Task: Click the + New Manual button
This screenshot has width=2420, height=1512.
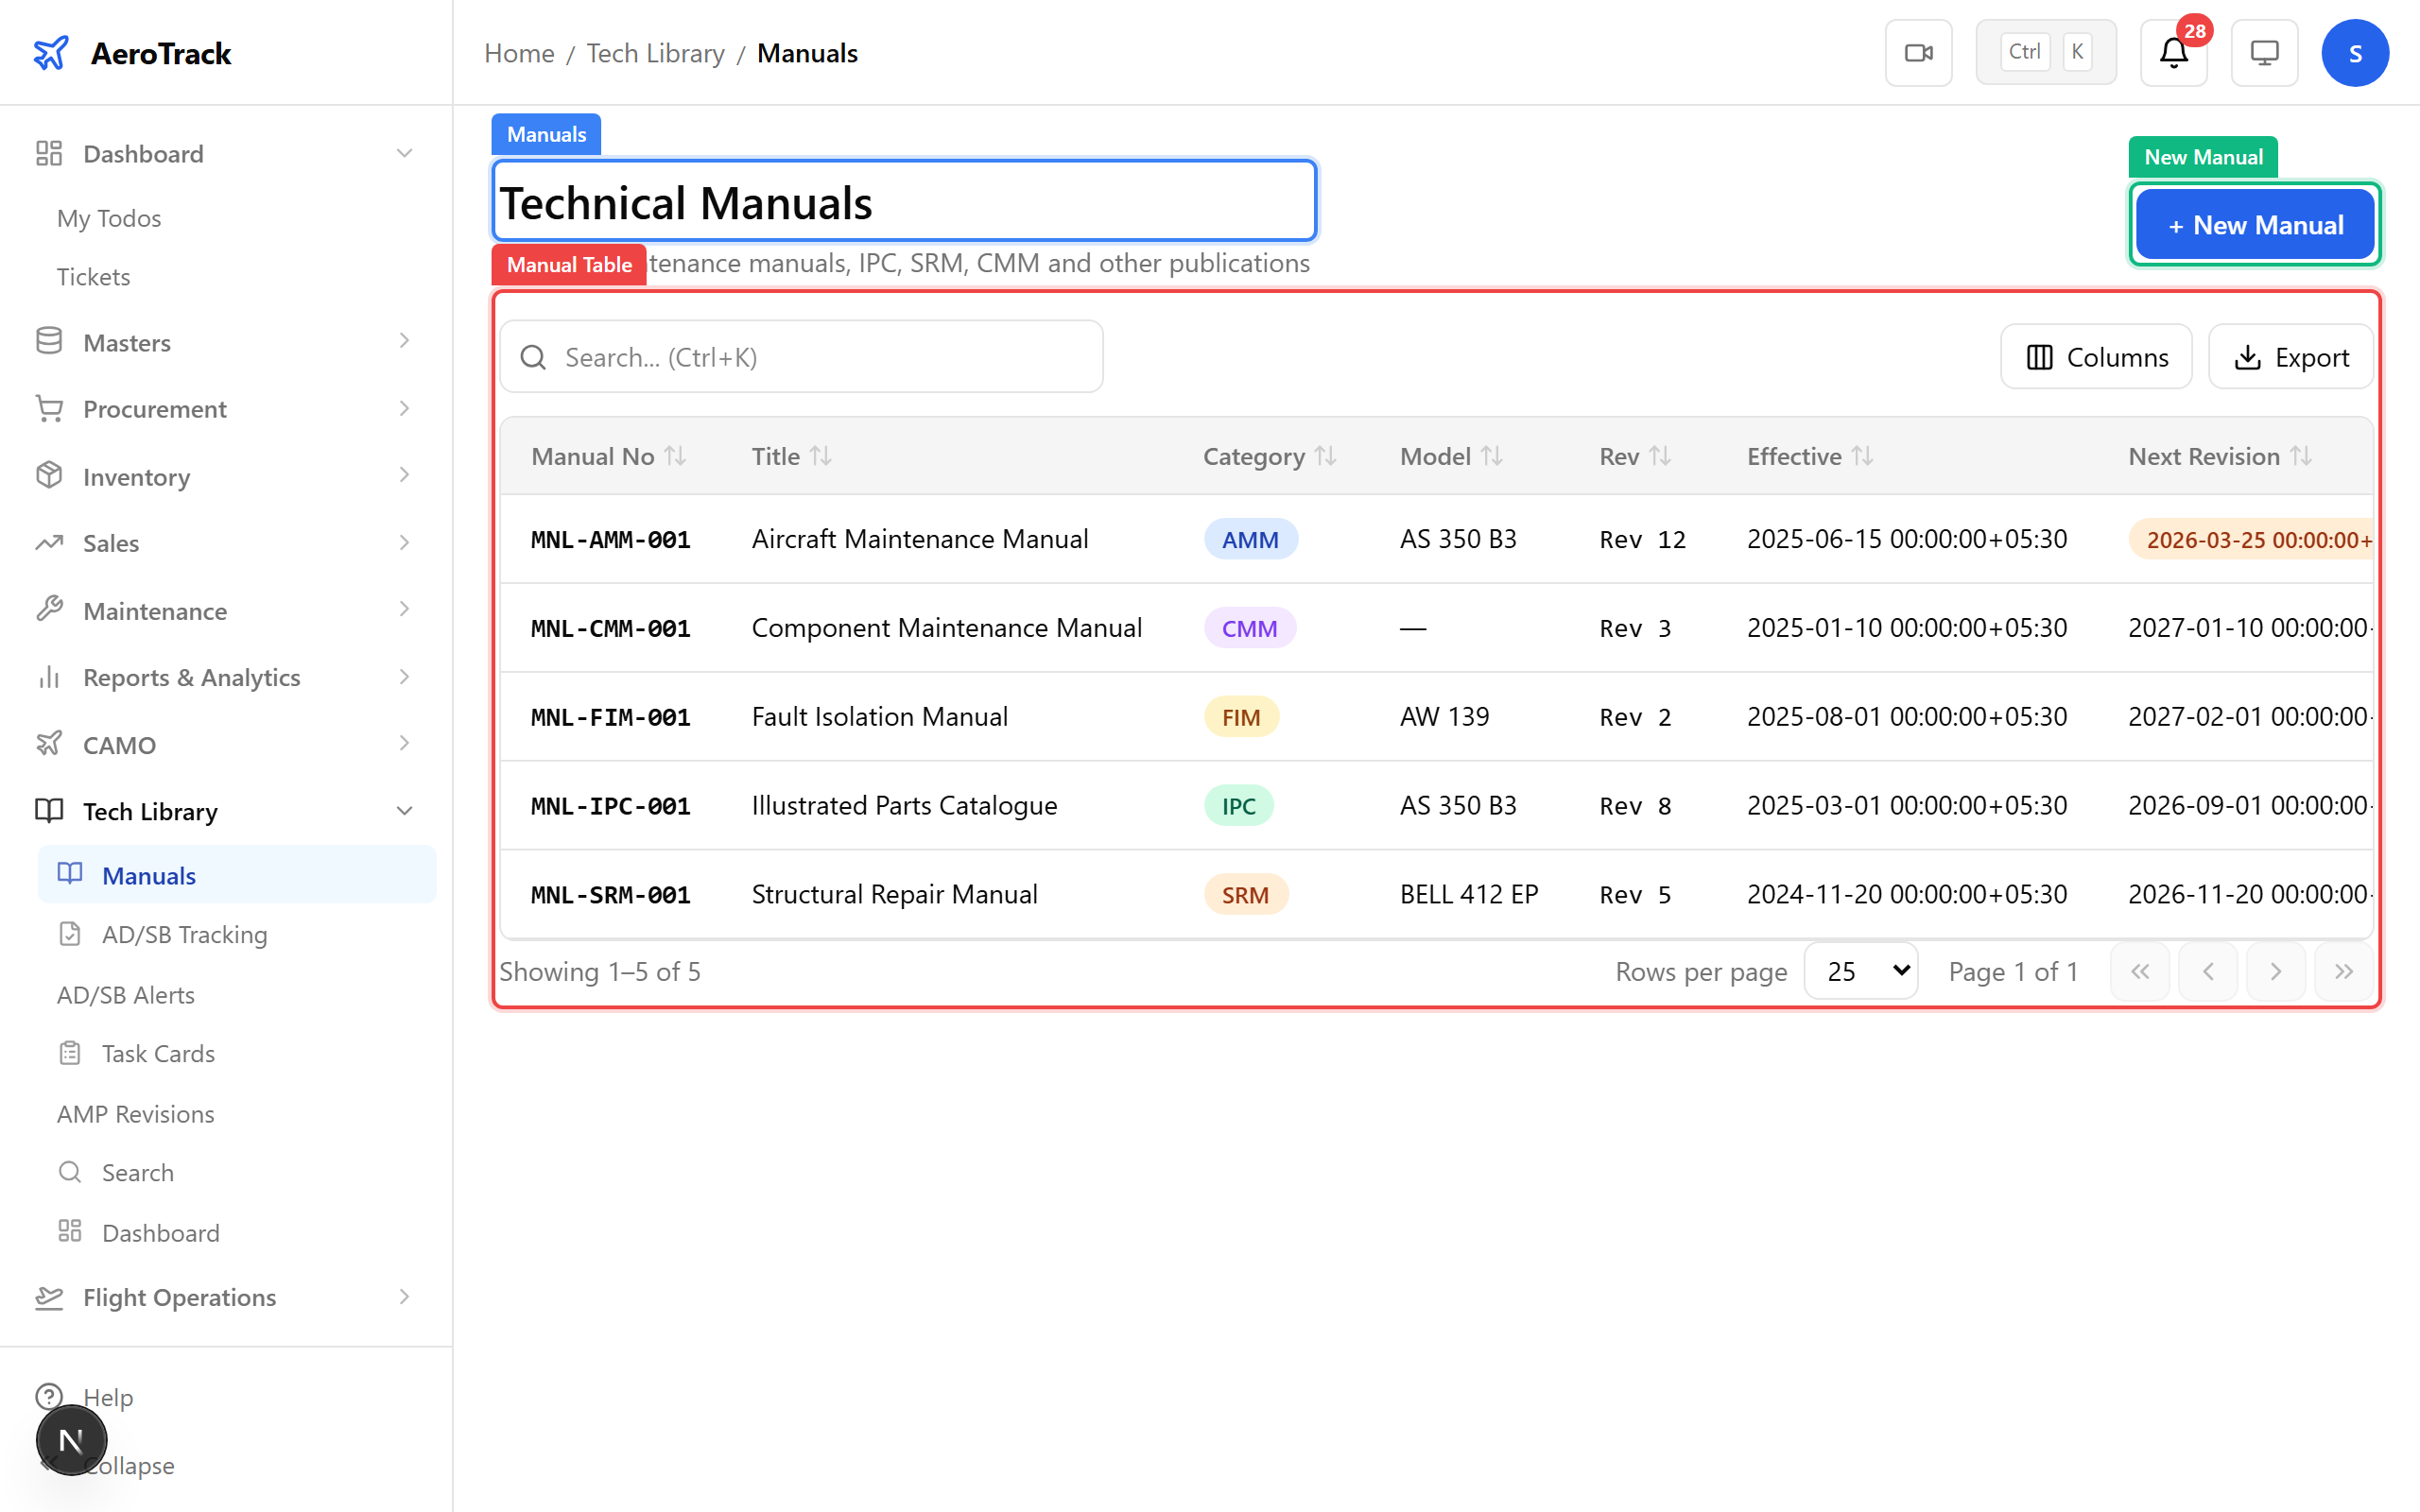Action: tap(2254, 224)
